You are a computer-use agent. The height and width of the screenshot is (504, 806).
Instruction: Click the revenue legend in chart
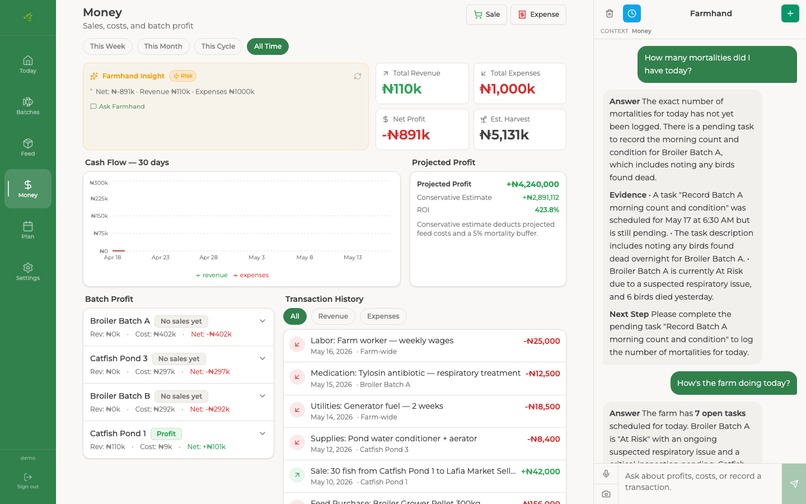(212, 275)
